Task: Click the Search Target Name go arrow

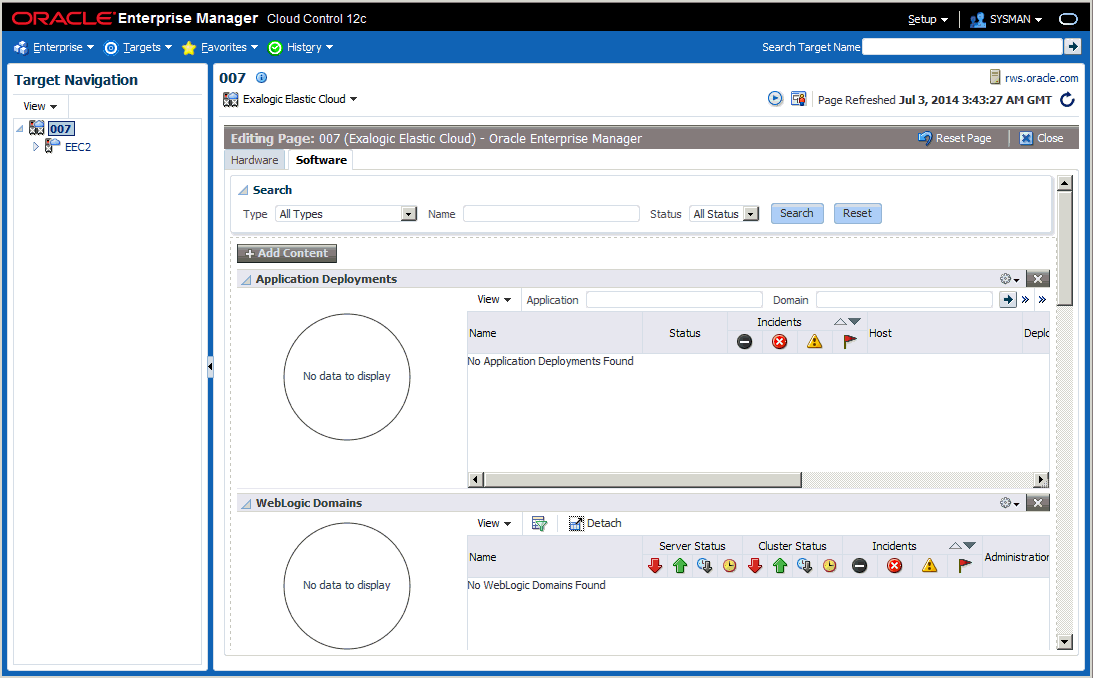Action: (x=1072, y=47)
